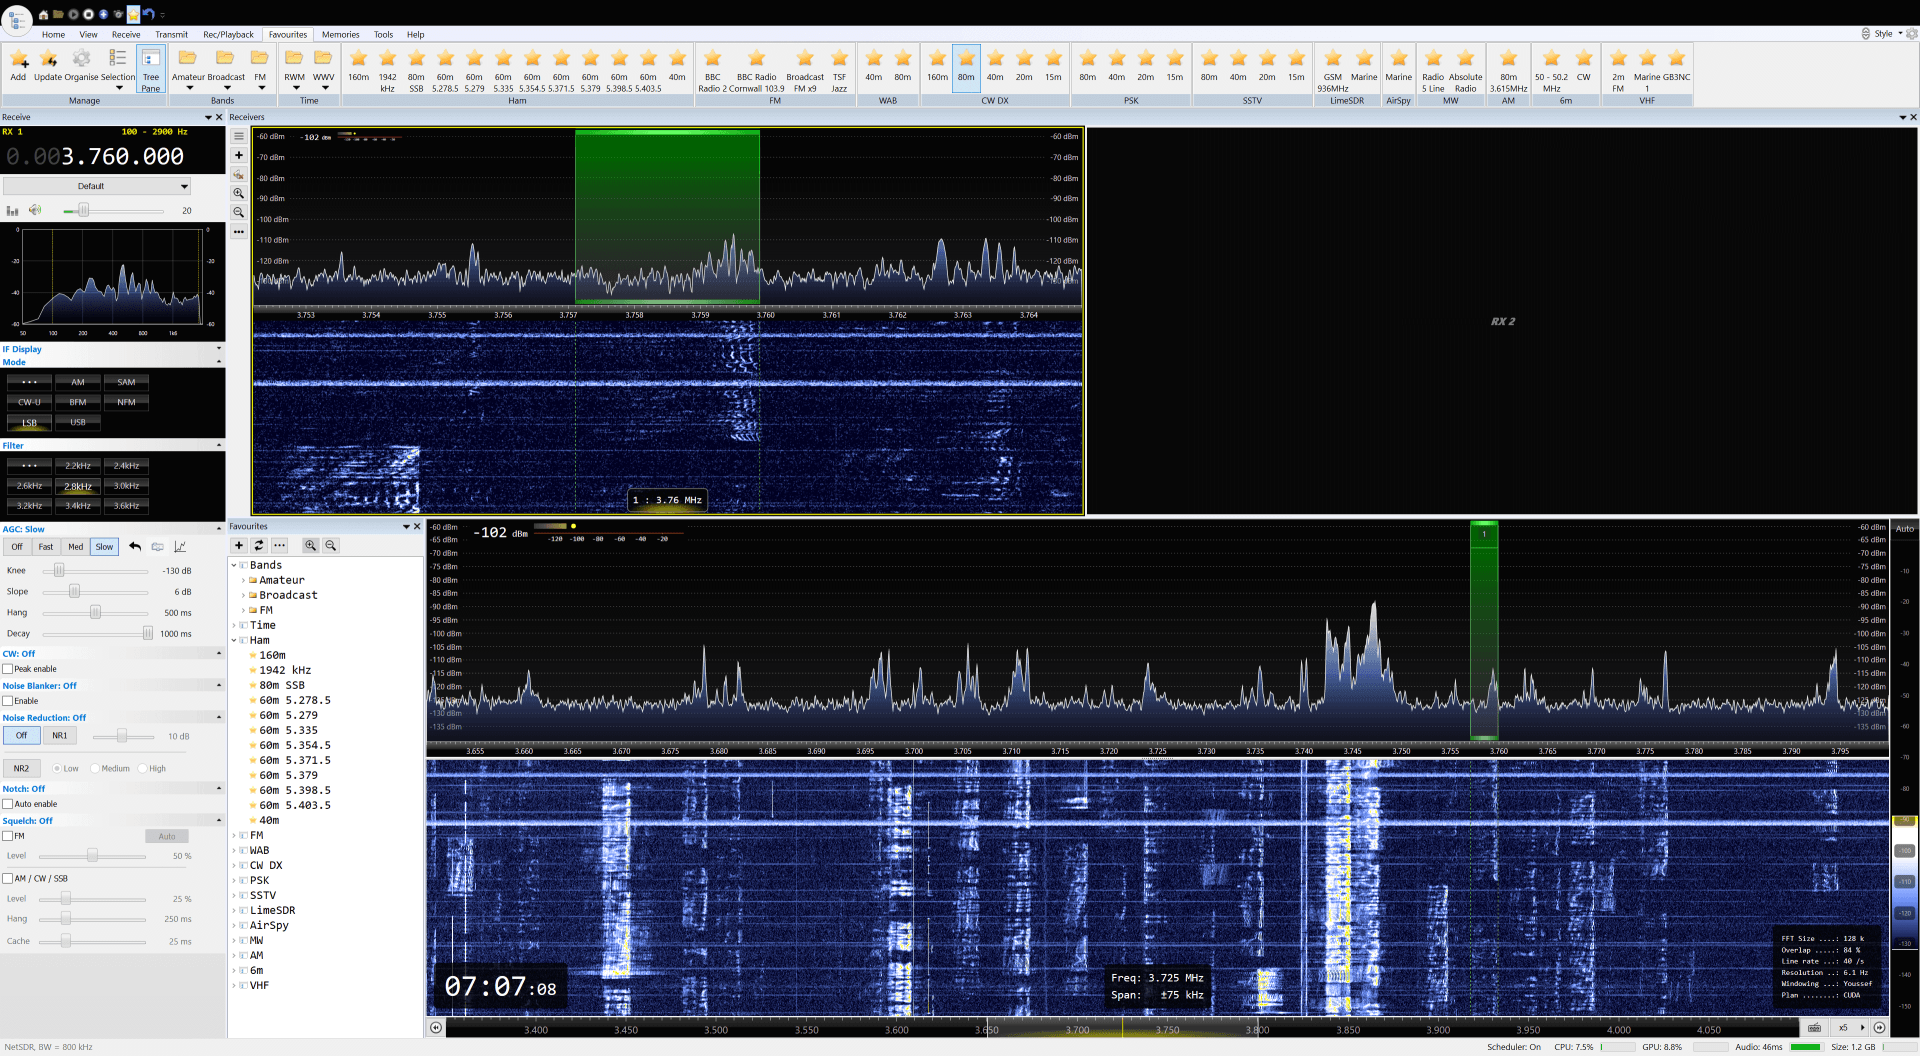Enable the Noise Blanker checkbox

[9, 700]
